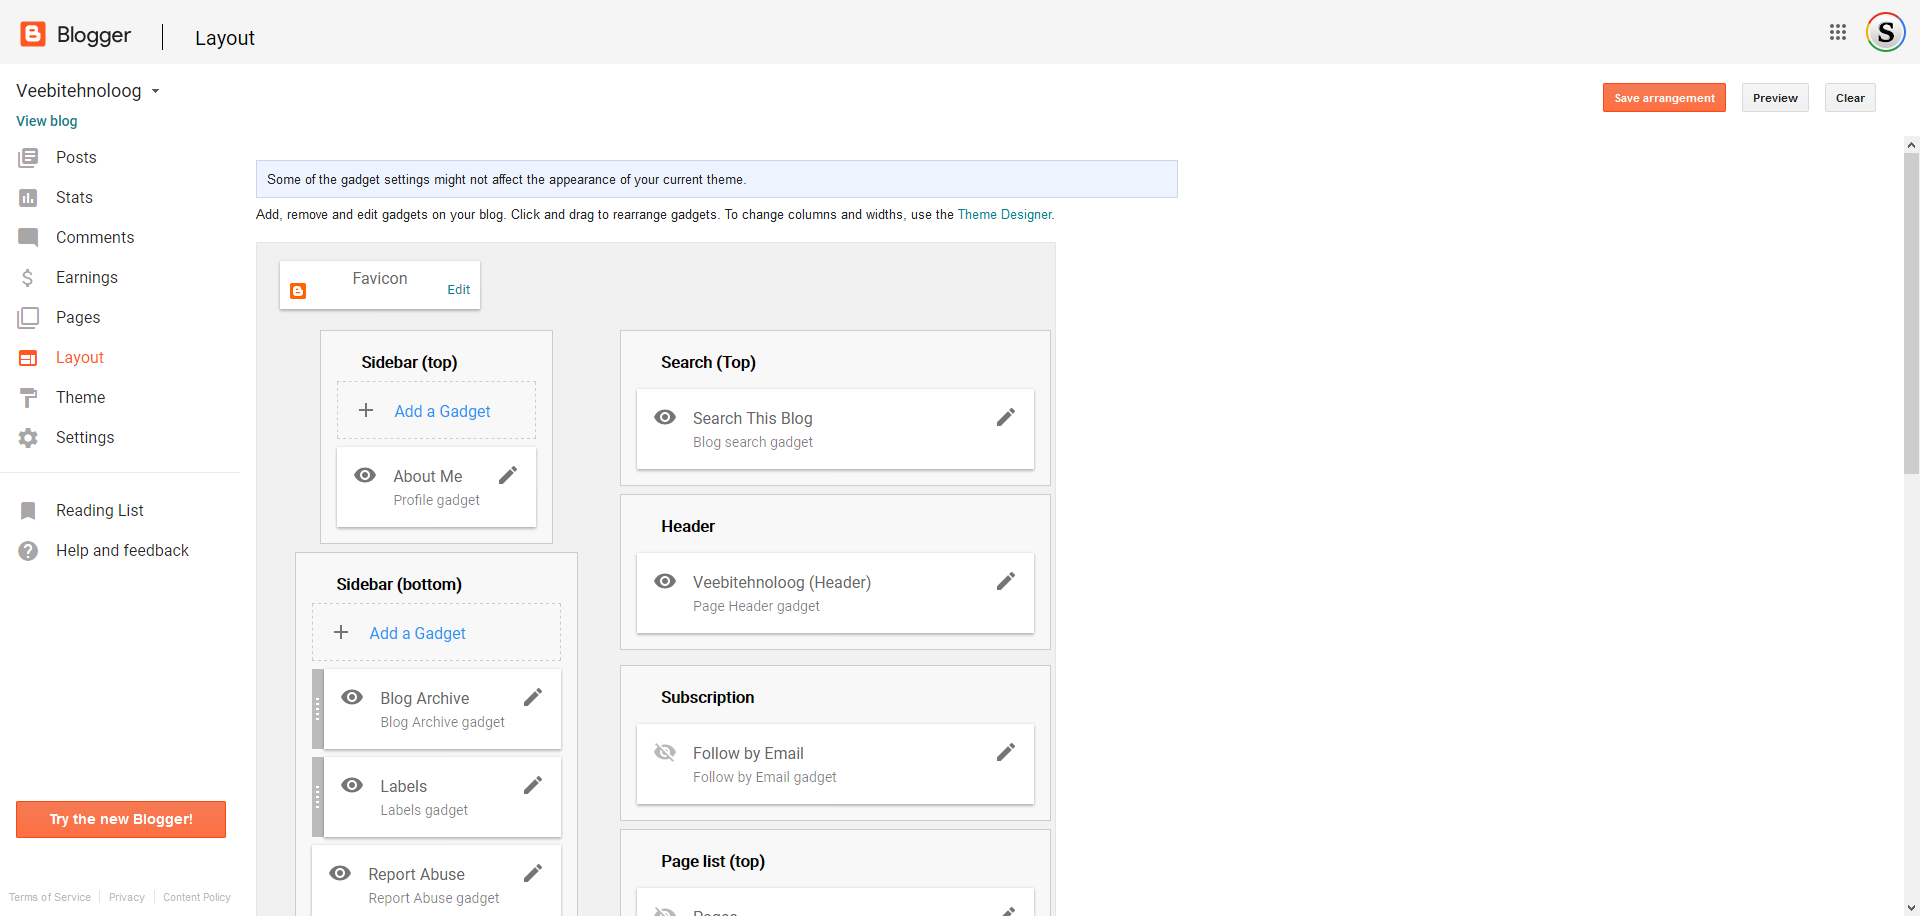Open the Theme Designer link

click(1004, 215)
